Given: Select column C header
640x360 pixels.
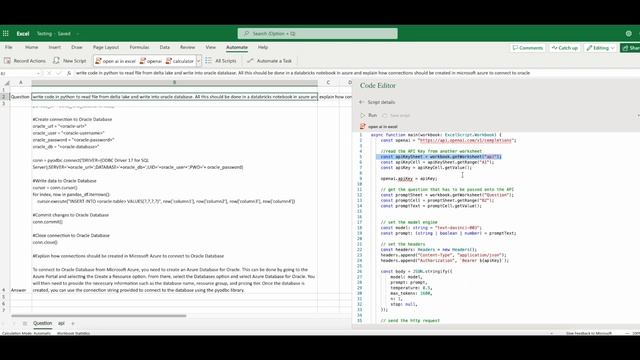Looking at the screenshot, I should click(328, 83).
